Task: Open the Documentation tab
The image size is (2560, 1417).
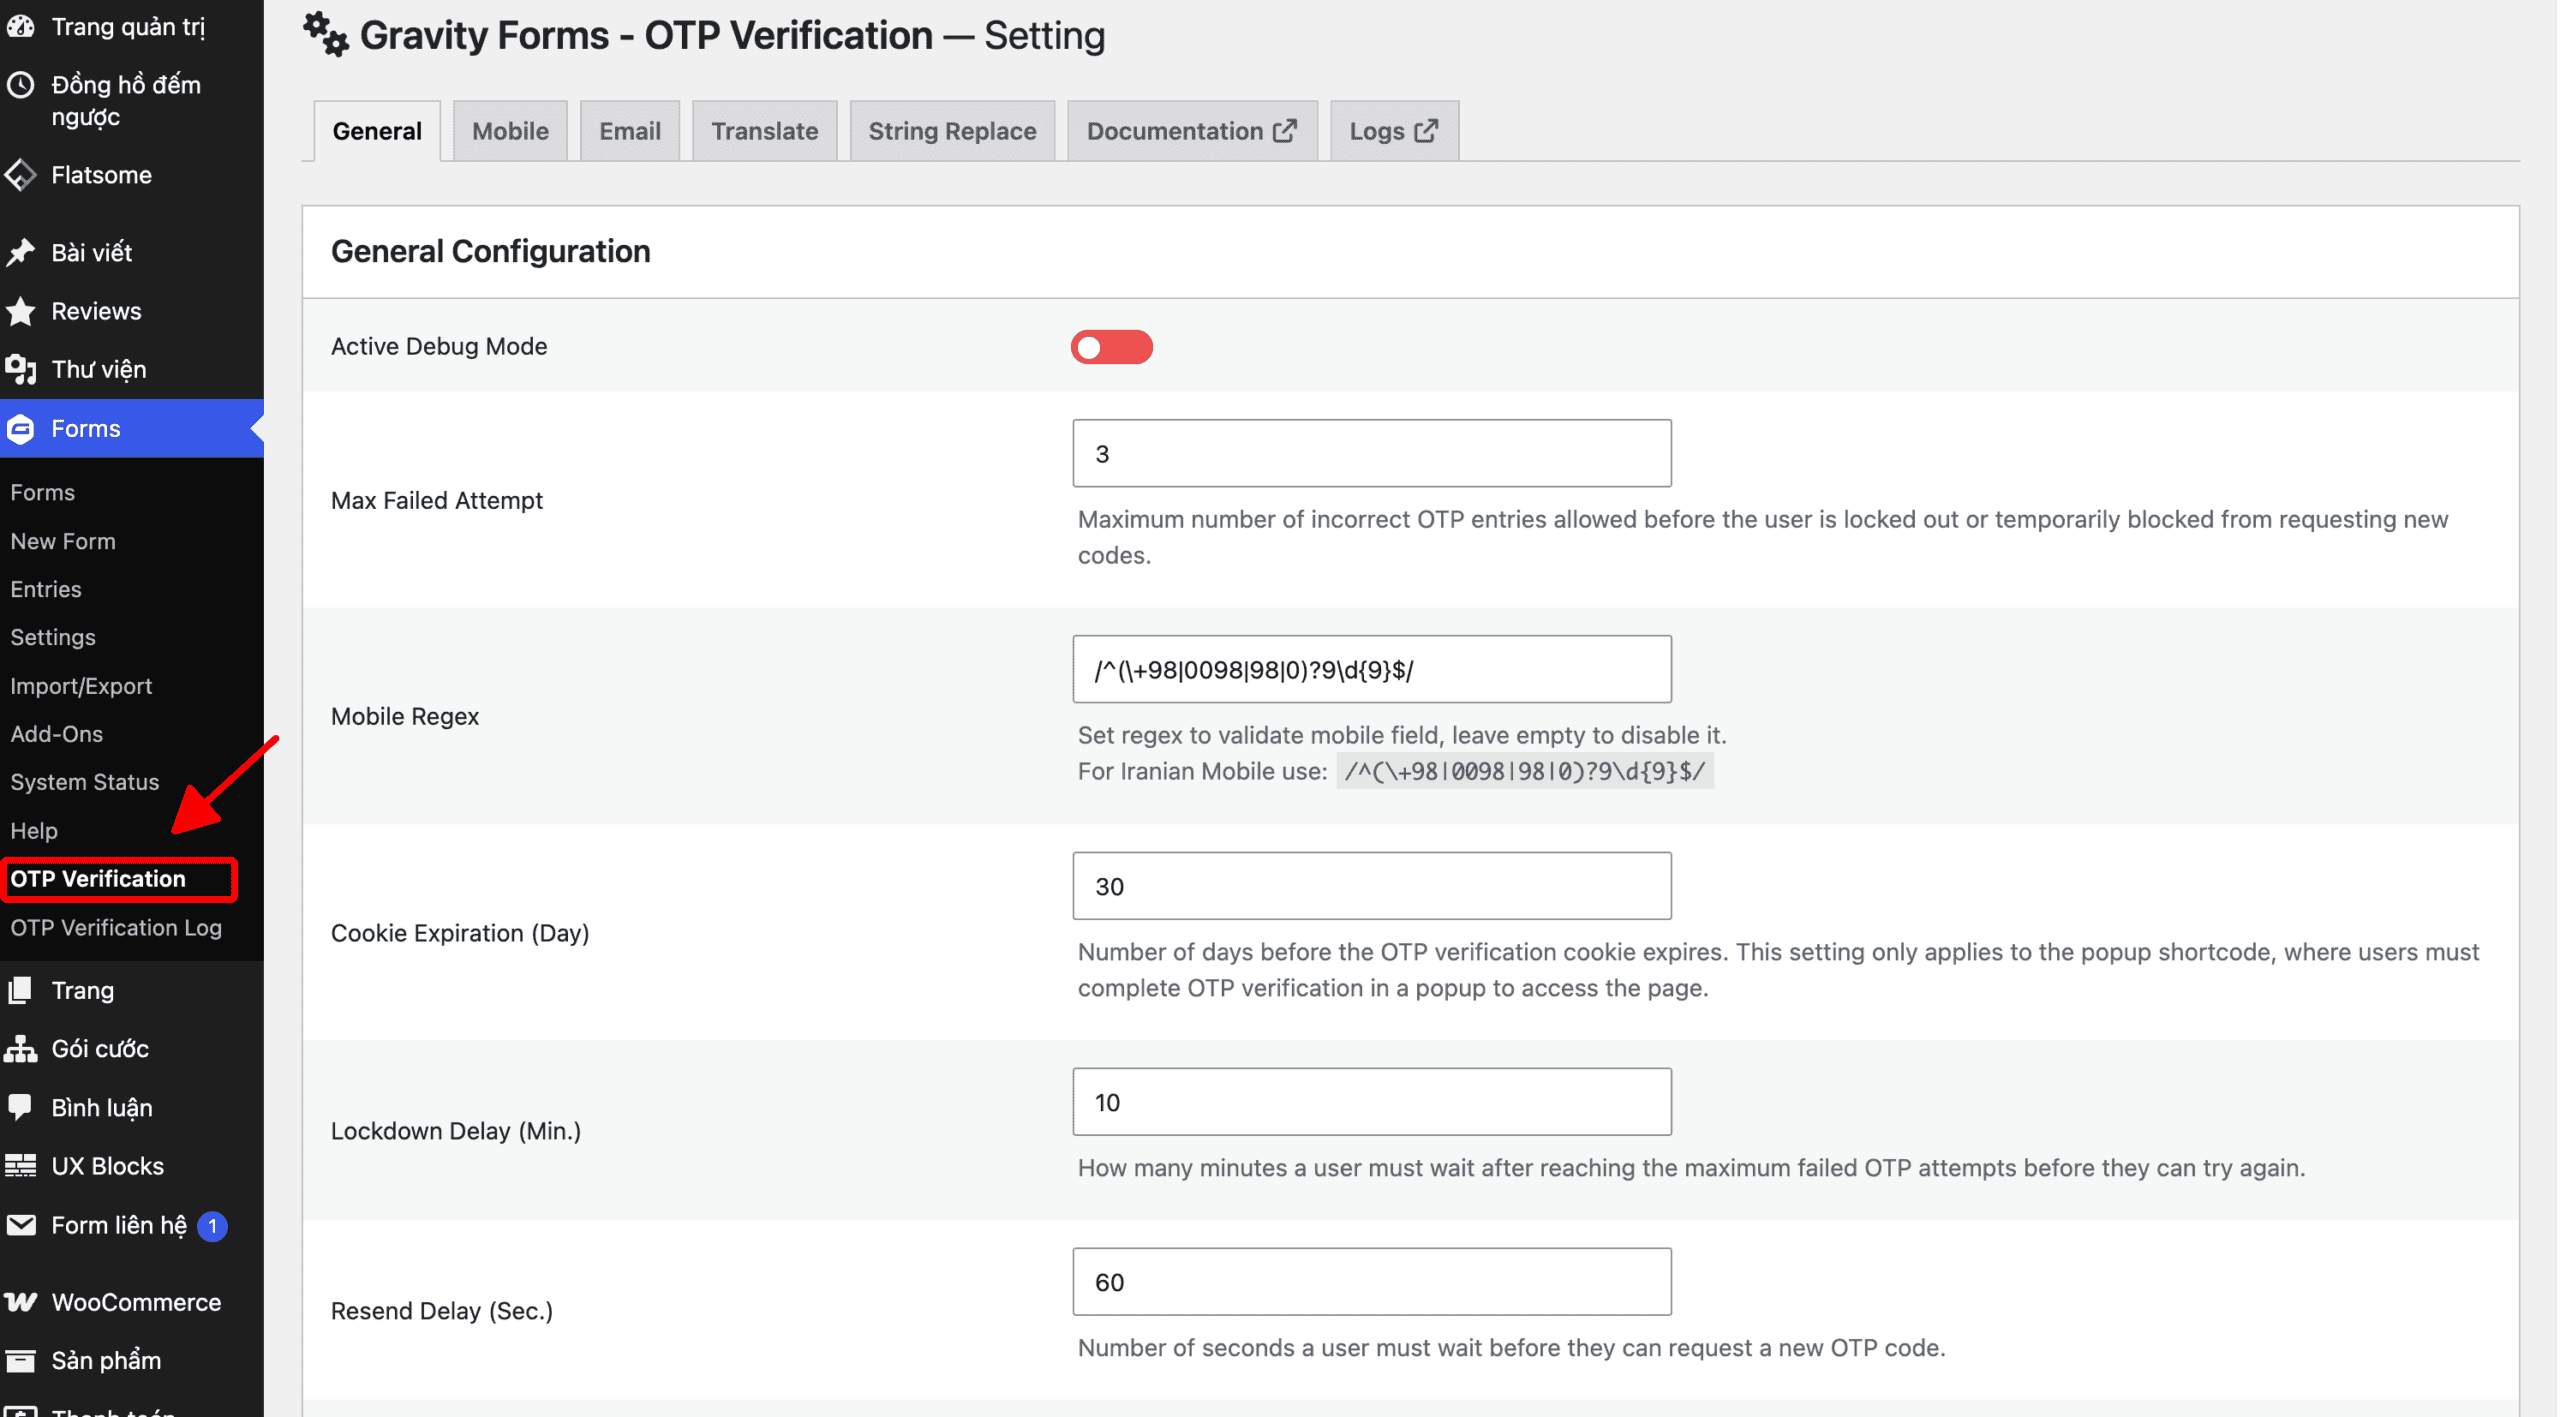Action: pyautogui.click(x=1192, y=131)
